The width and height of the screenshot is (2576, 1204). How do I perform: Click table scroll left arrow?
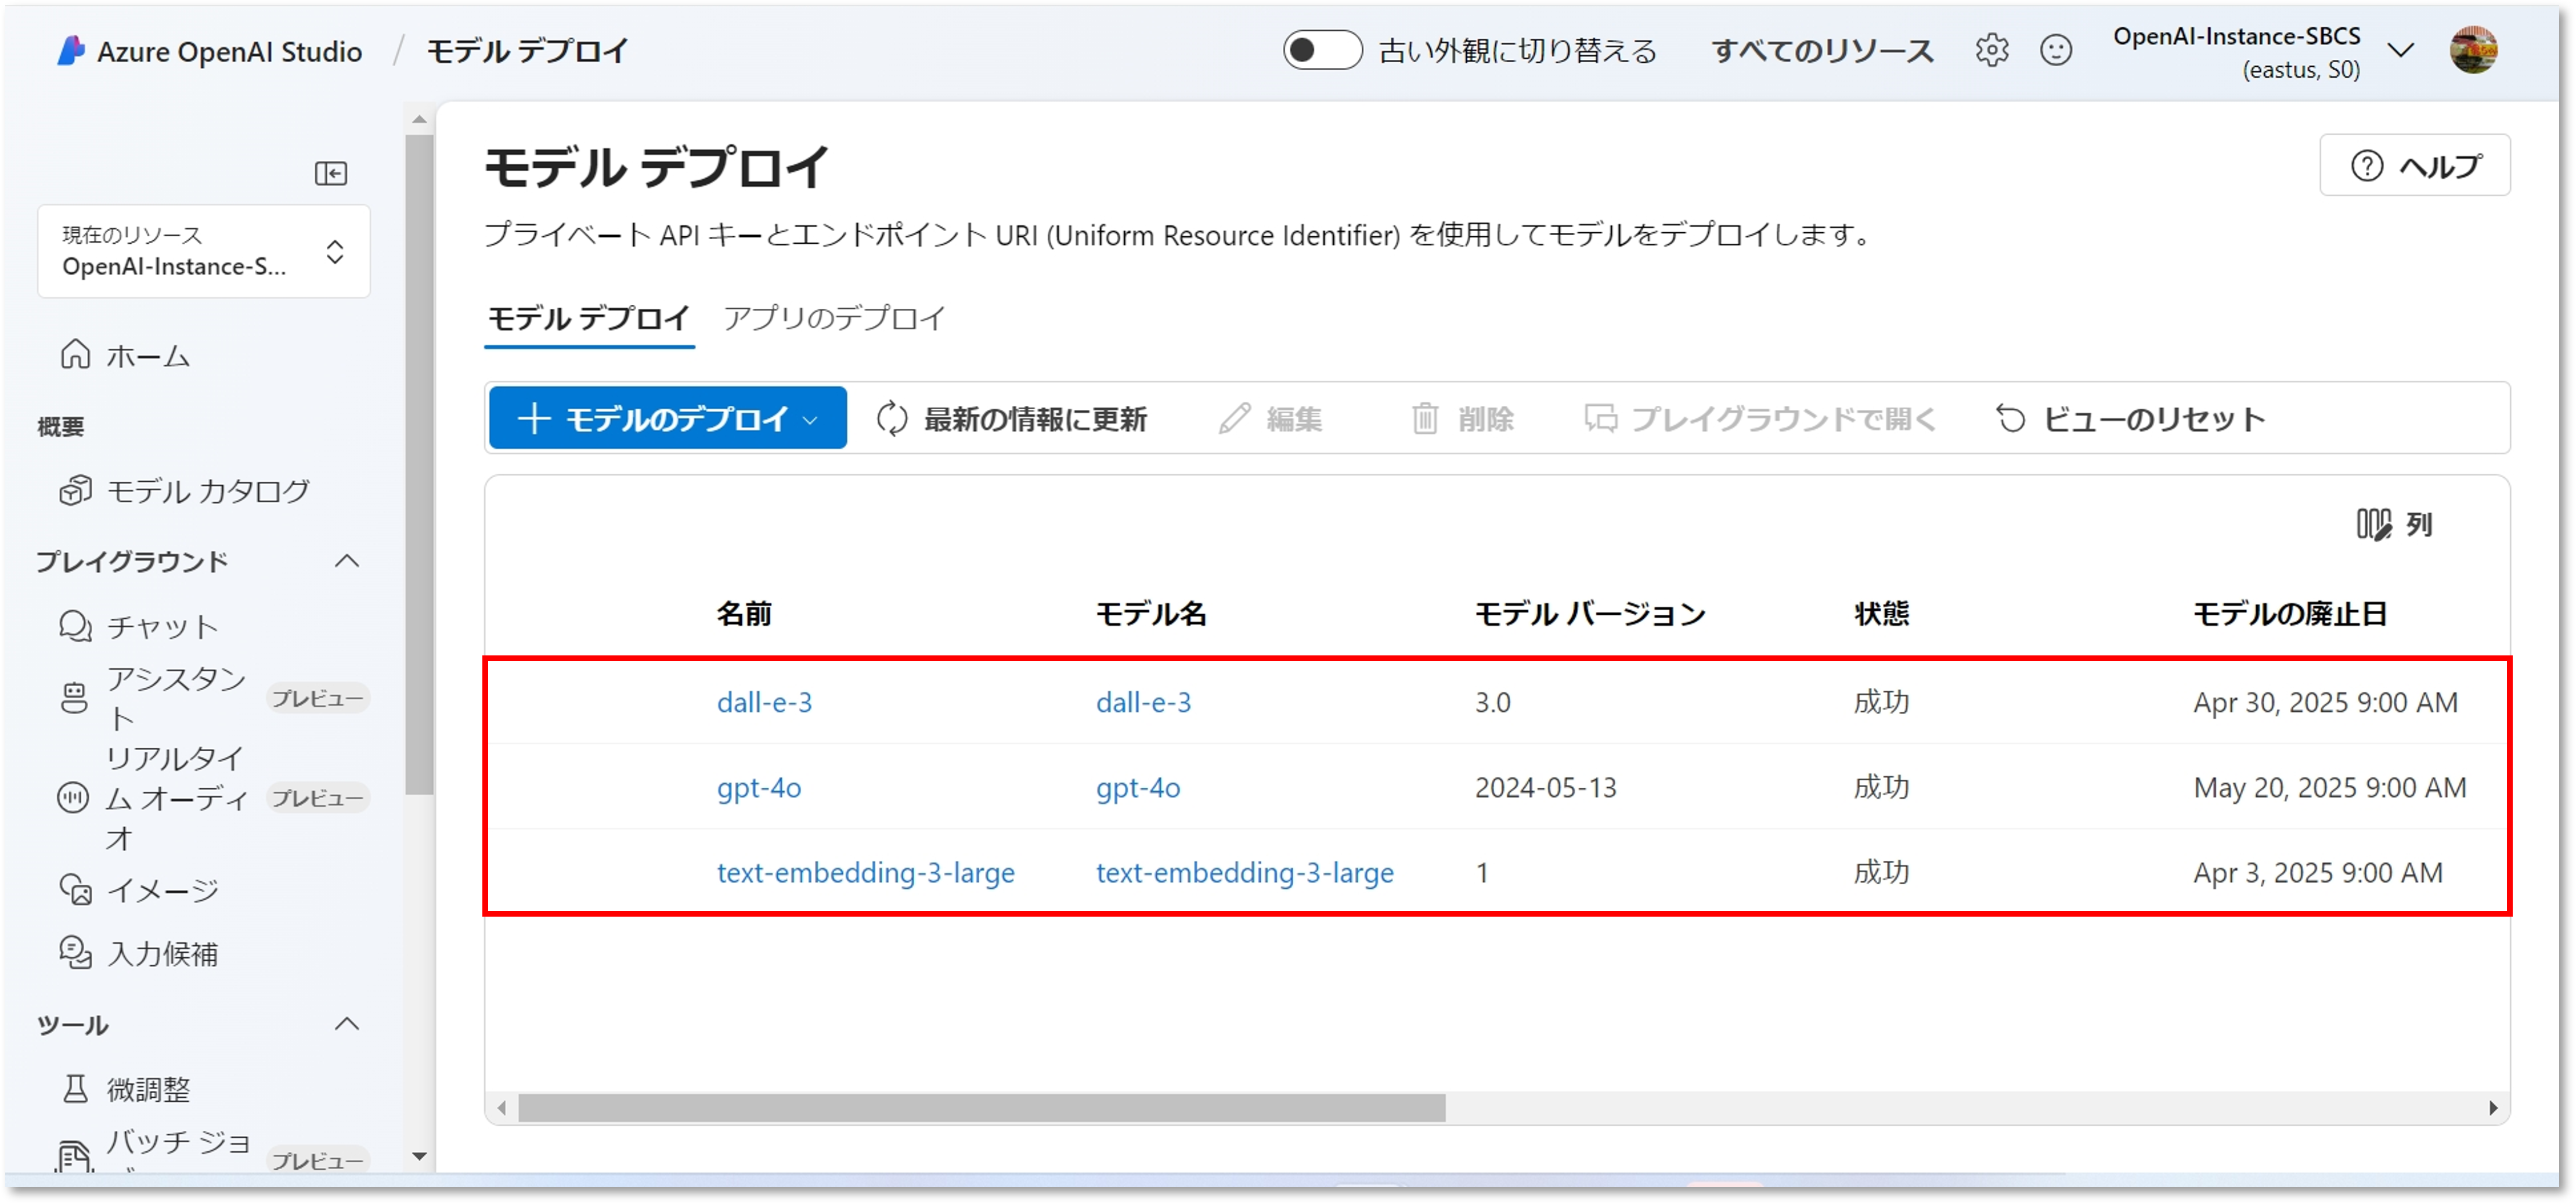[x=502, y=1107]
